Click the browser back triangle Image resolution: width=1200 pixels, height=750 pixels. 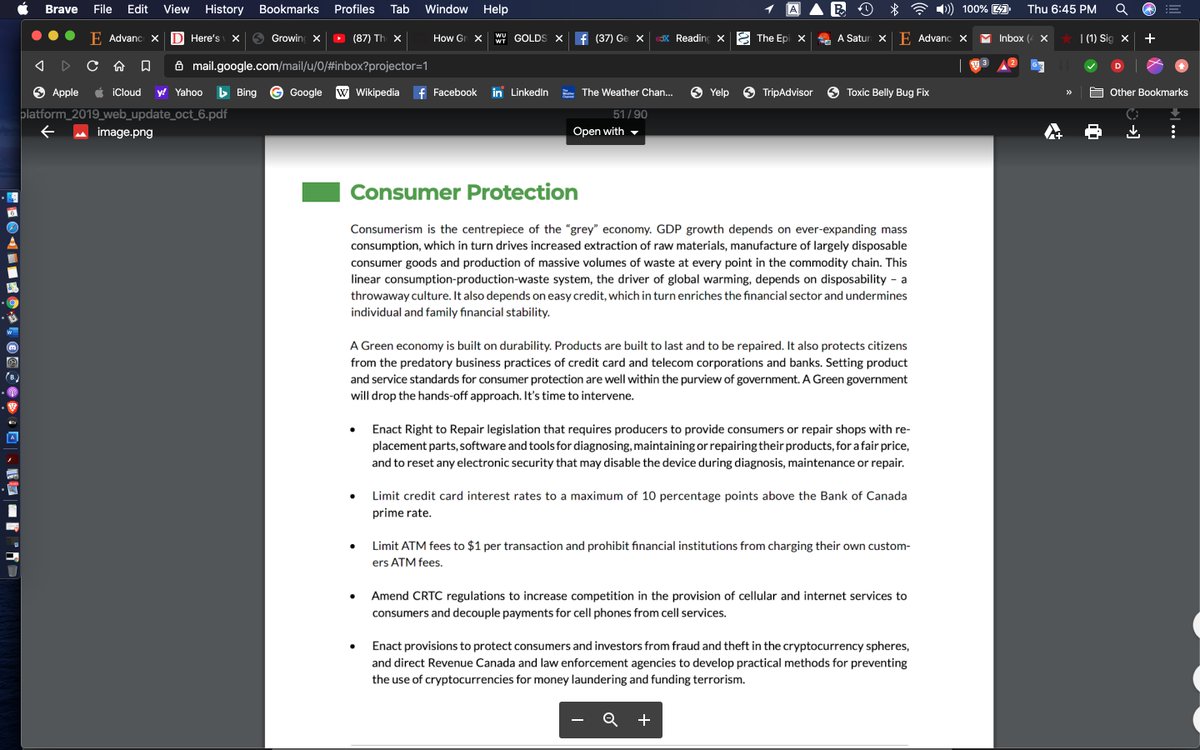[x=40, y=66]
